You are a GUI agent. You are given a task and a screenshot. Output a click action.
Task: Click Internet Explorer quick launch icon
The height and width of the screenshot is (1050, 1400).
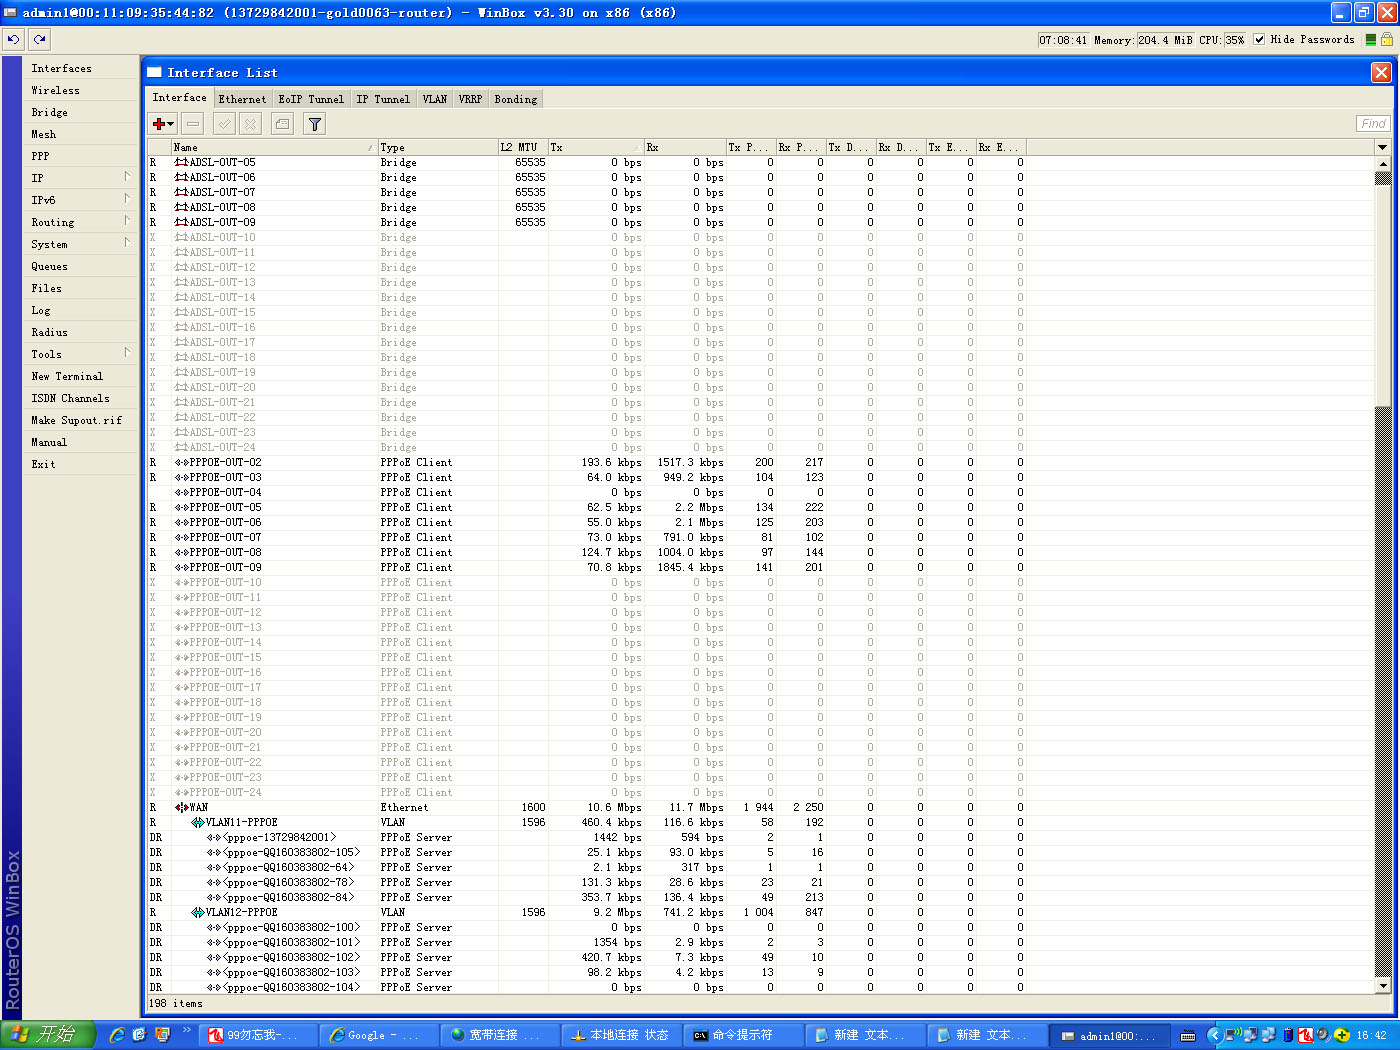(117, 1035)
